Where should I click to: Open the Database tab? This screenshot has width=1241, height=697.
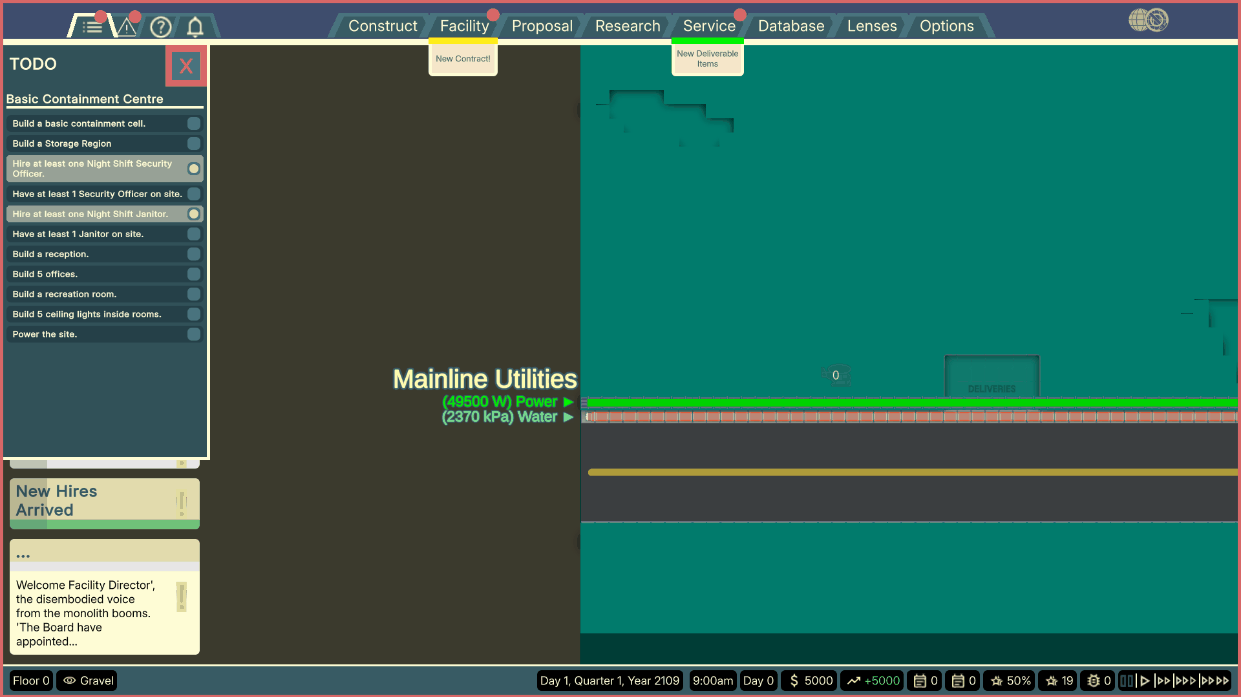(791, 26)
